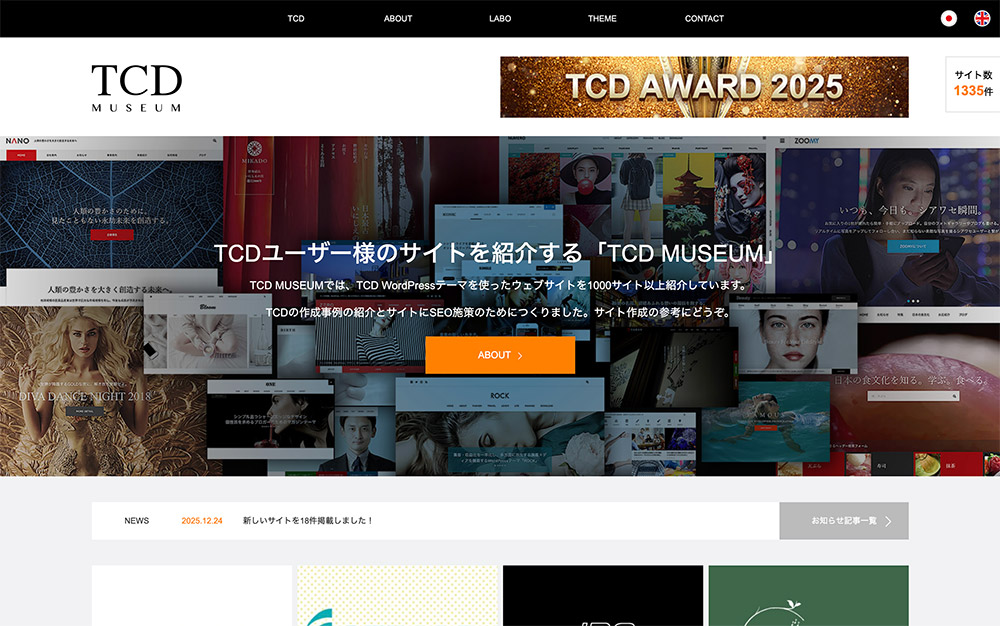
Task: Select the dark green logo thumbnail at bottom right
Action: point(808,595)
